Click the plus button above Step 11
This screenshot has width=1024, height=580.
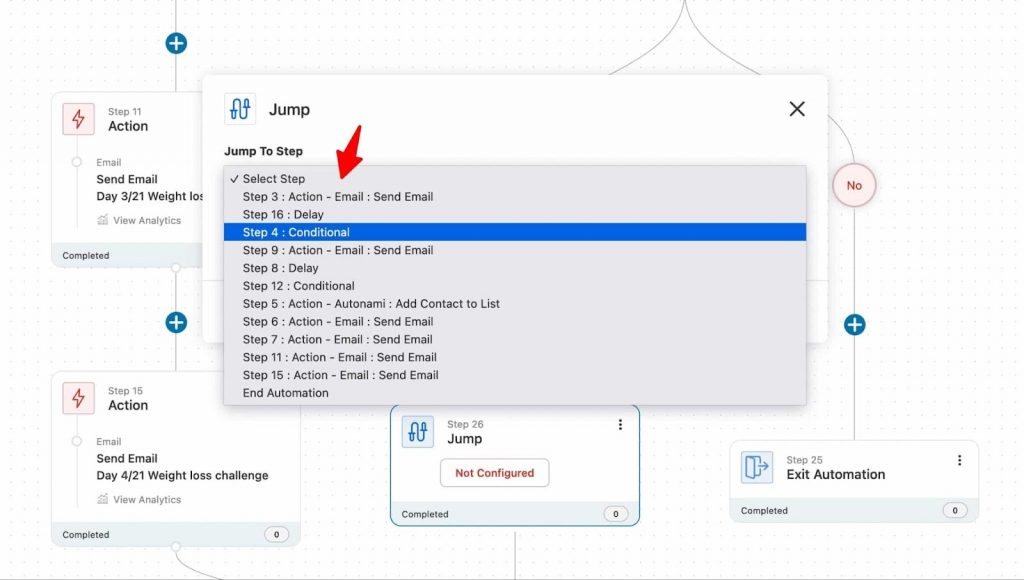[x=176, y=43]
